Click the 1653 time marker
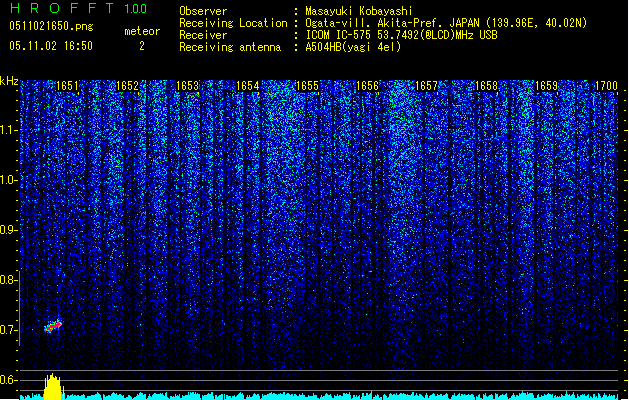This screenshot has height=400, width=629. coord(187,86)
